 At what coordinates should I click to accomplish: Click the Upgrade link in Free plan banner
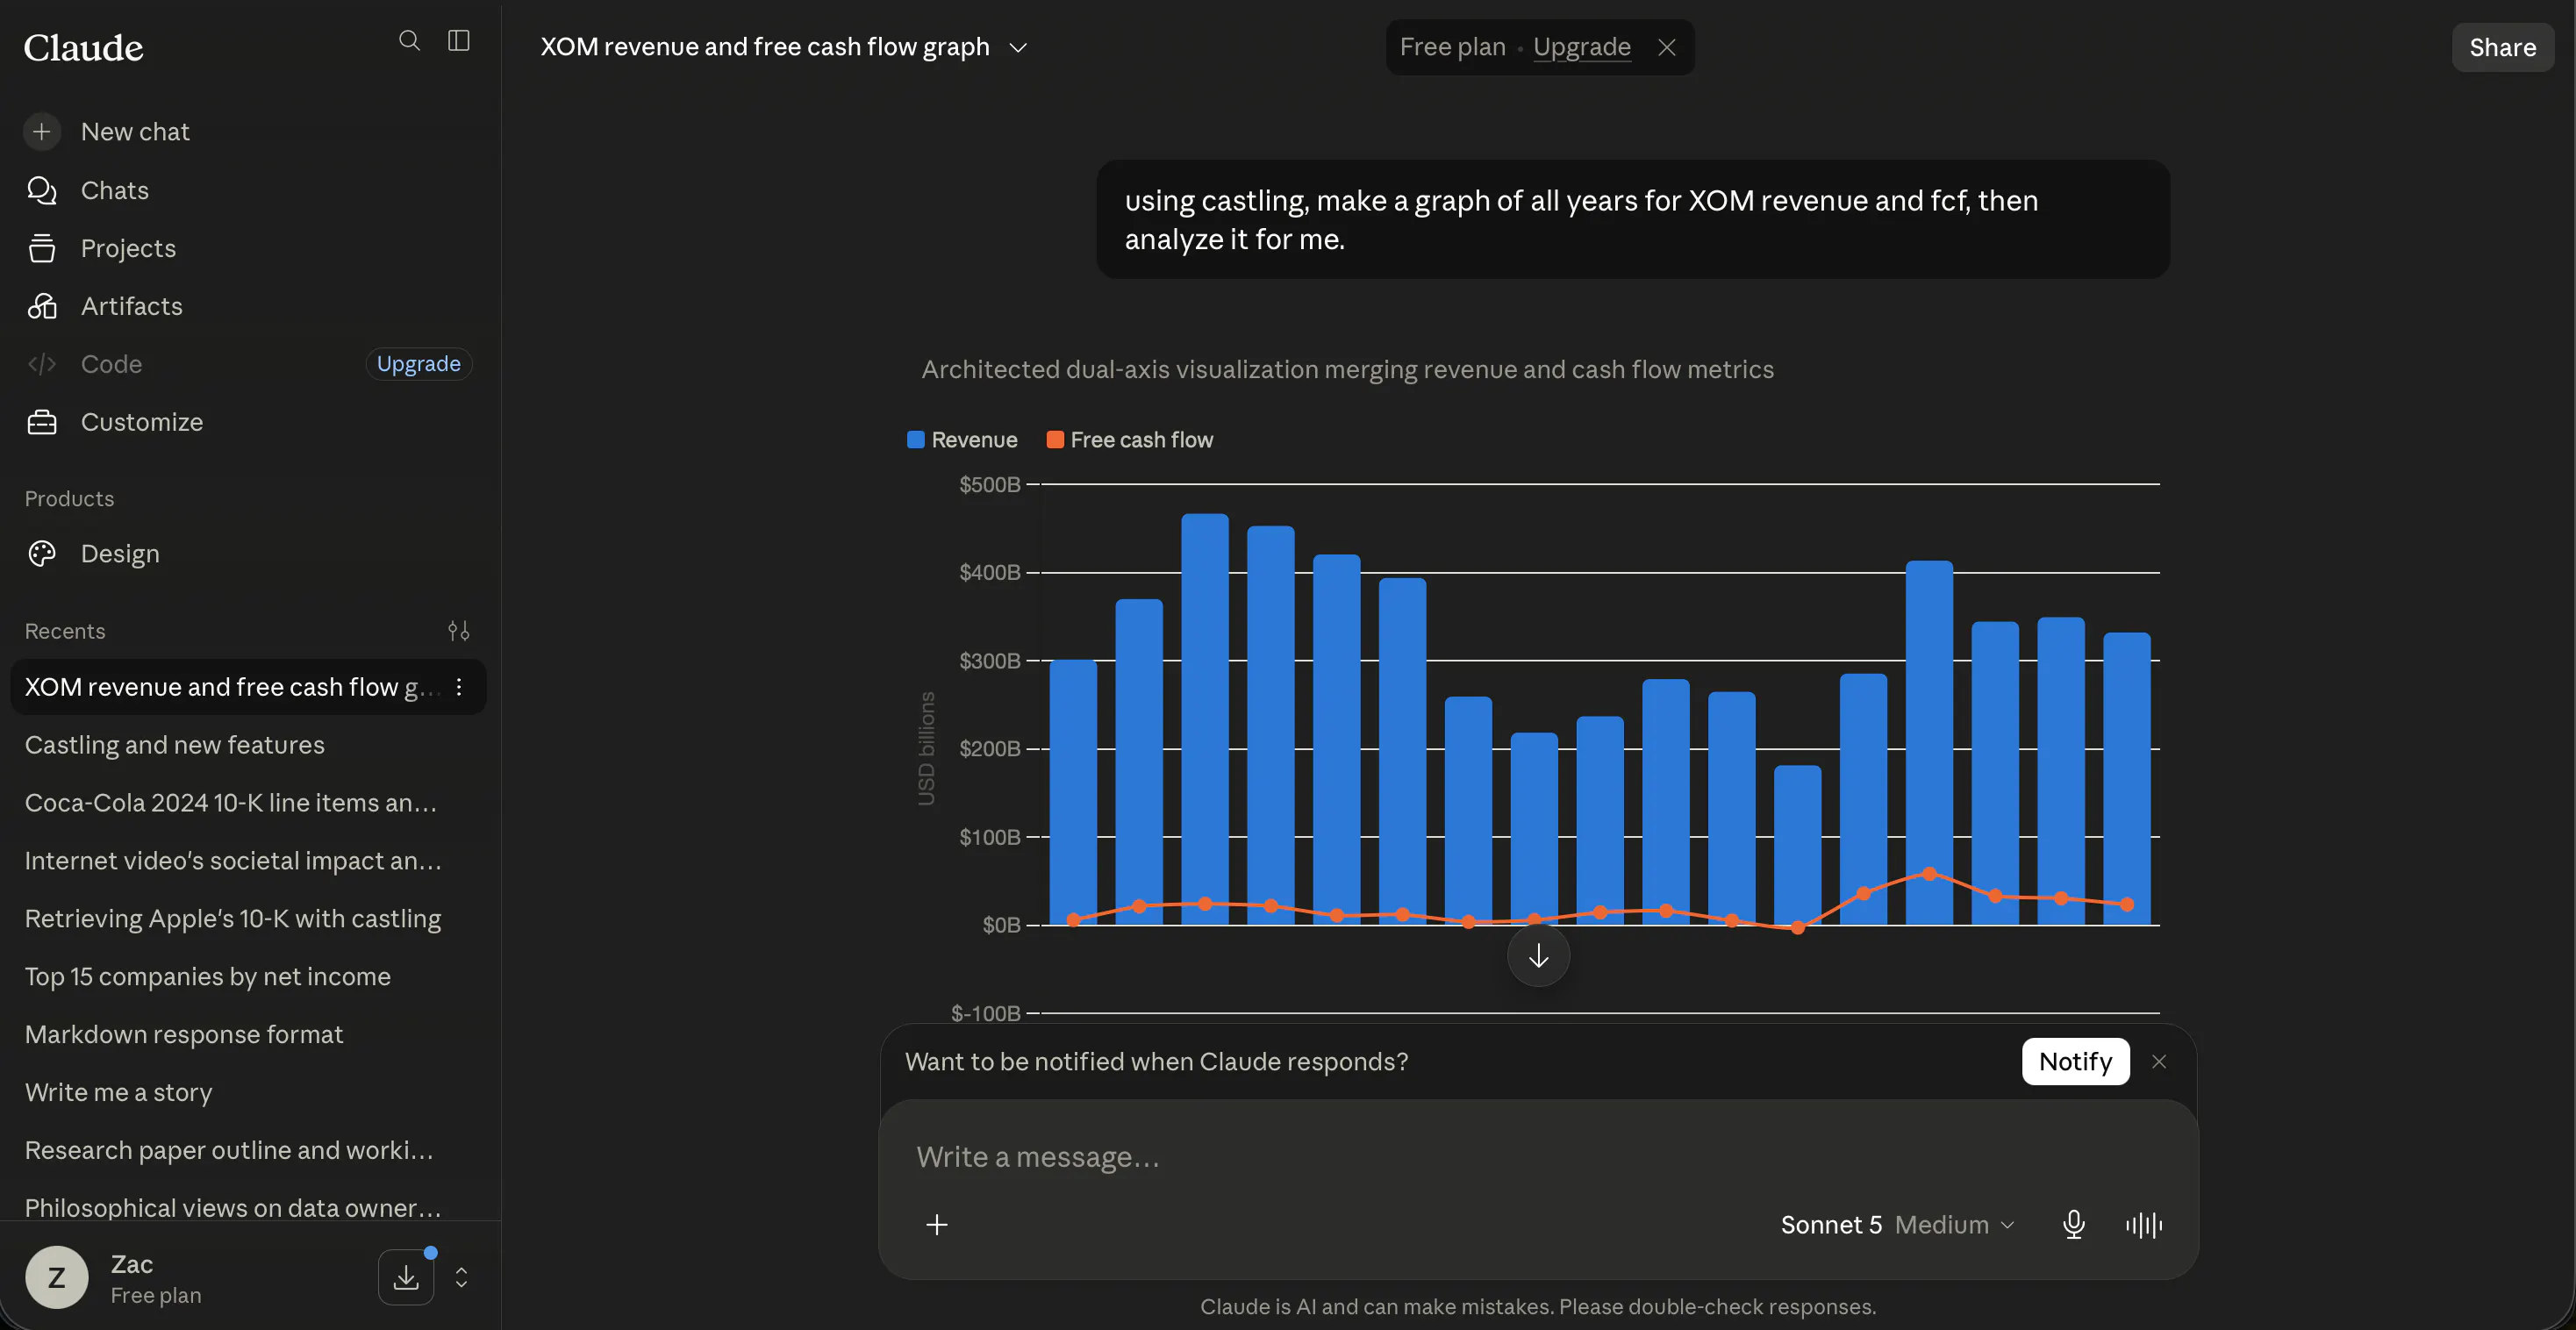(1582, 47)
